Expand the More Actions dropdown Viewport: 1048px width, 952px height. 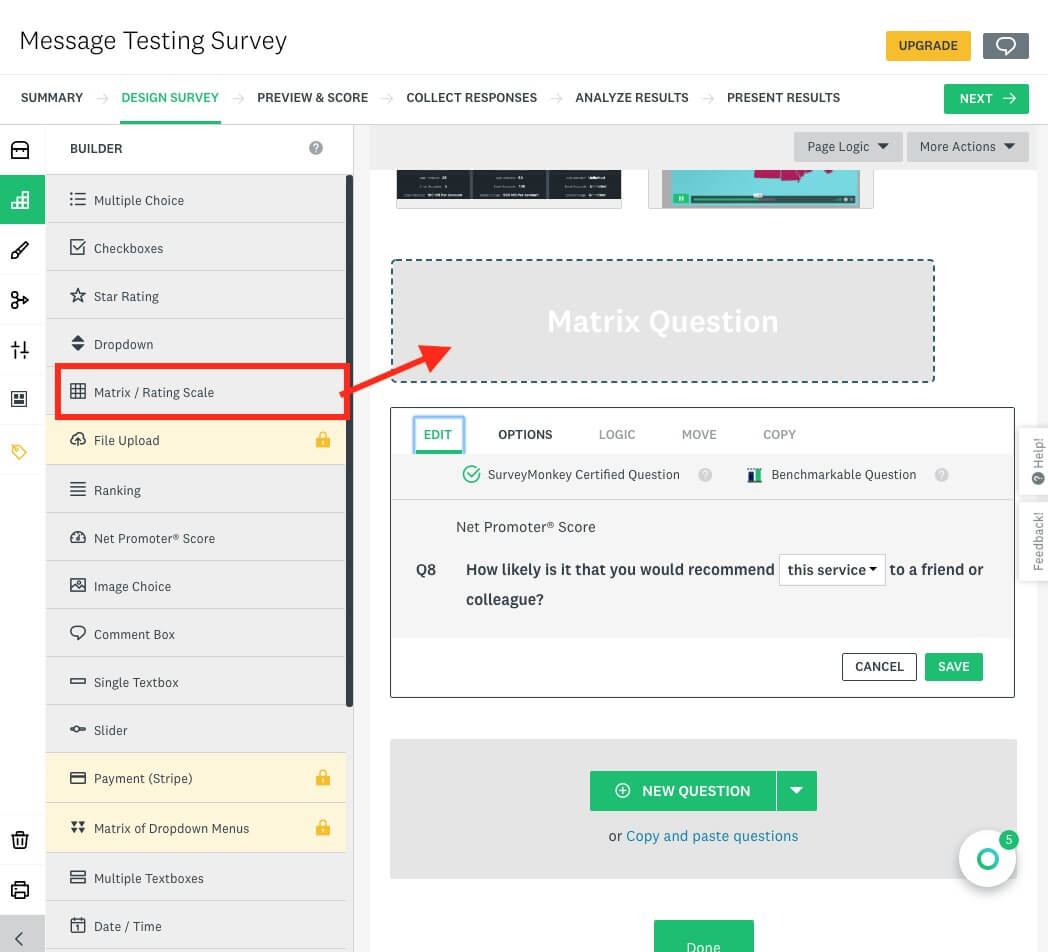point(966,146)
